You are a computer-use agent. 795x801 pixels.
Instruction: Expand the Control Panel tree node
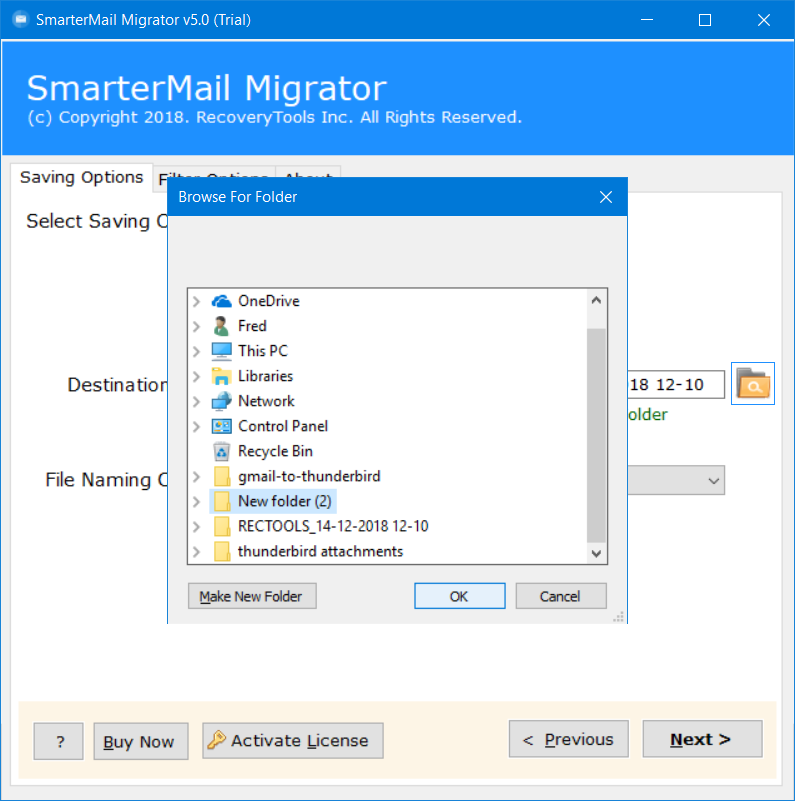197,427
